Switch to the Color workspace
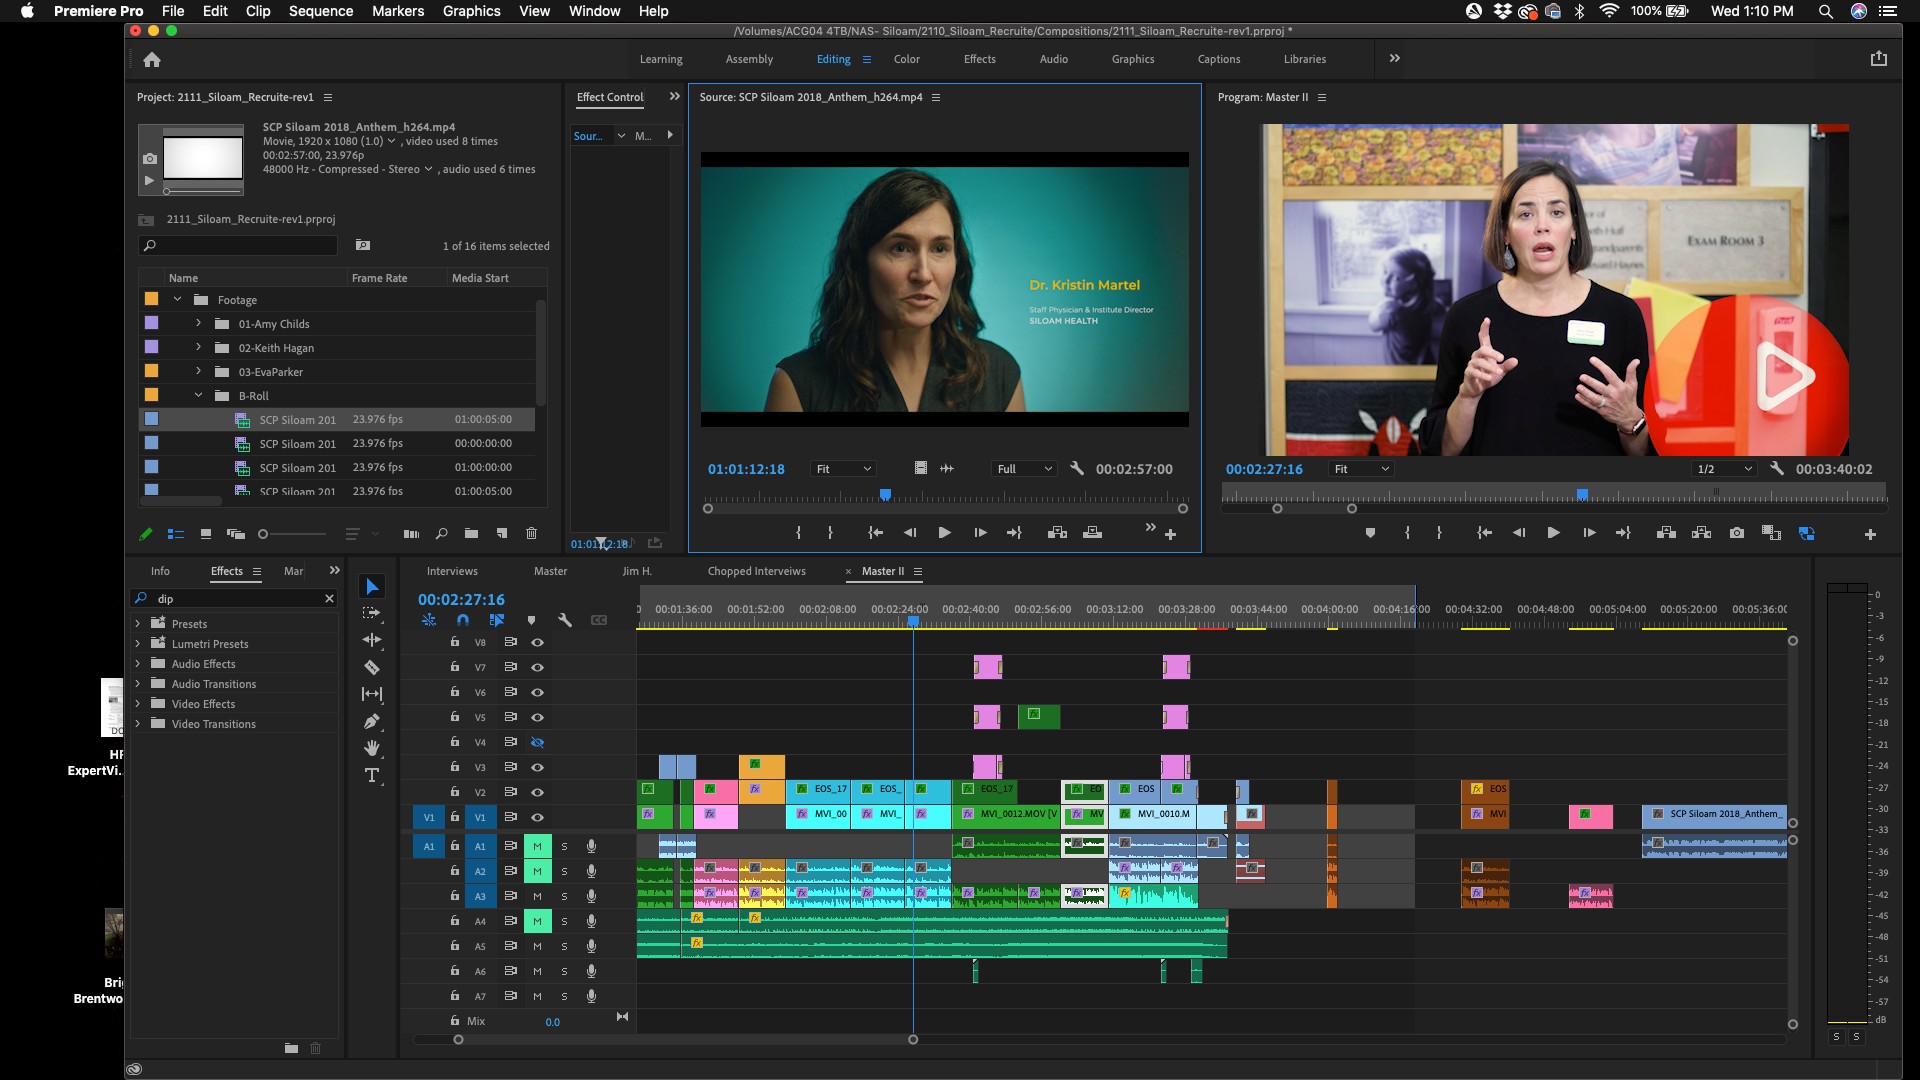The width and height of the screenshot is (1920, 1080). click(906, 59)
